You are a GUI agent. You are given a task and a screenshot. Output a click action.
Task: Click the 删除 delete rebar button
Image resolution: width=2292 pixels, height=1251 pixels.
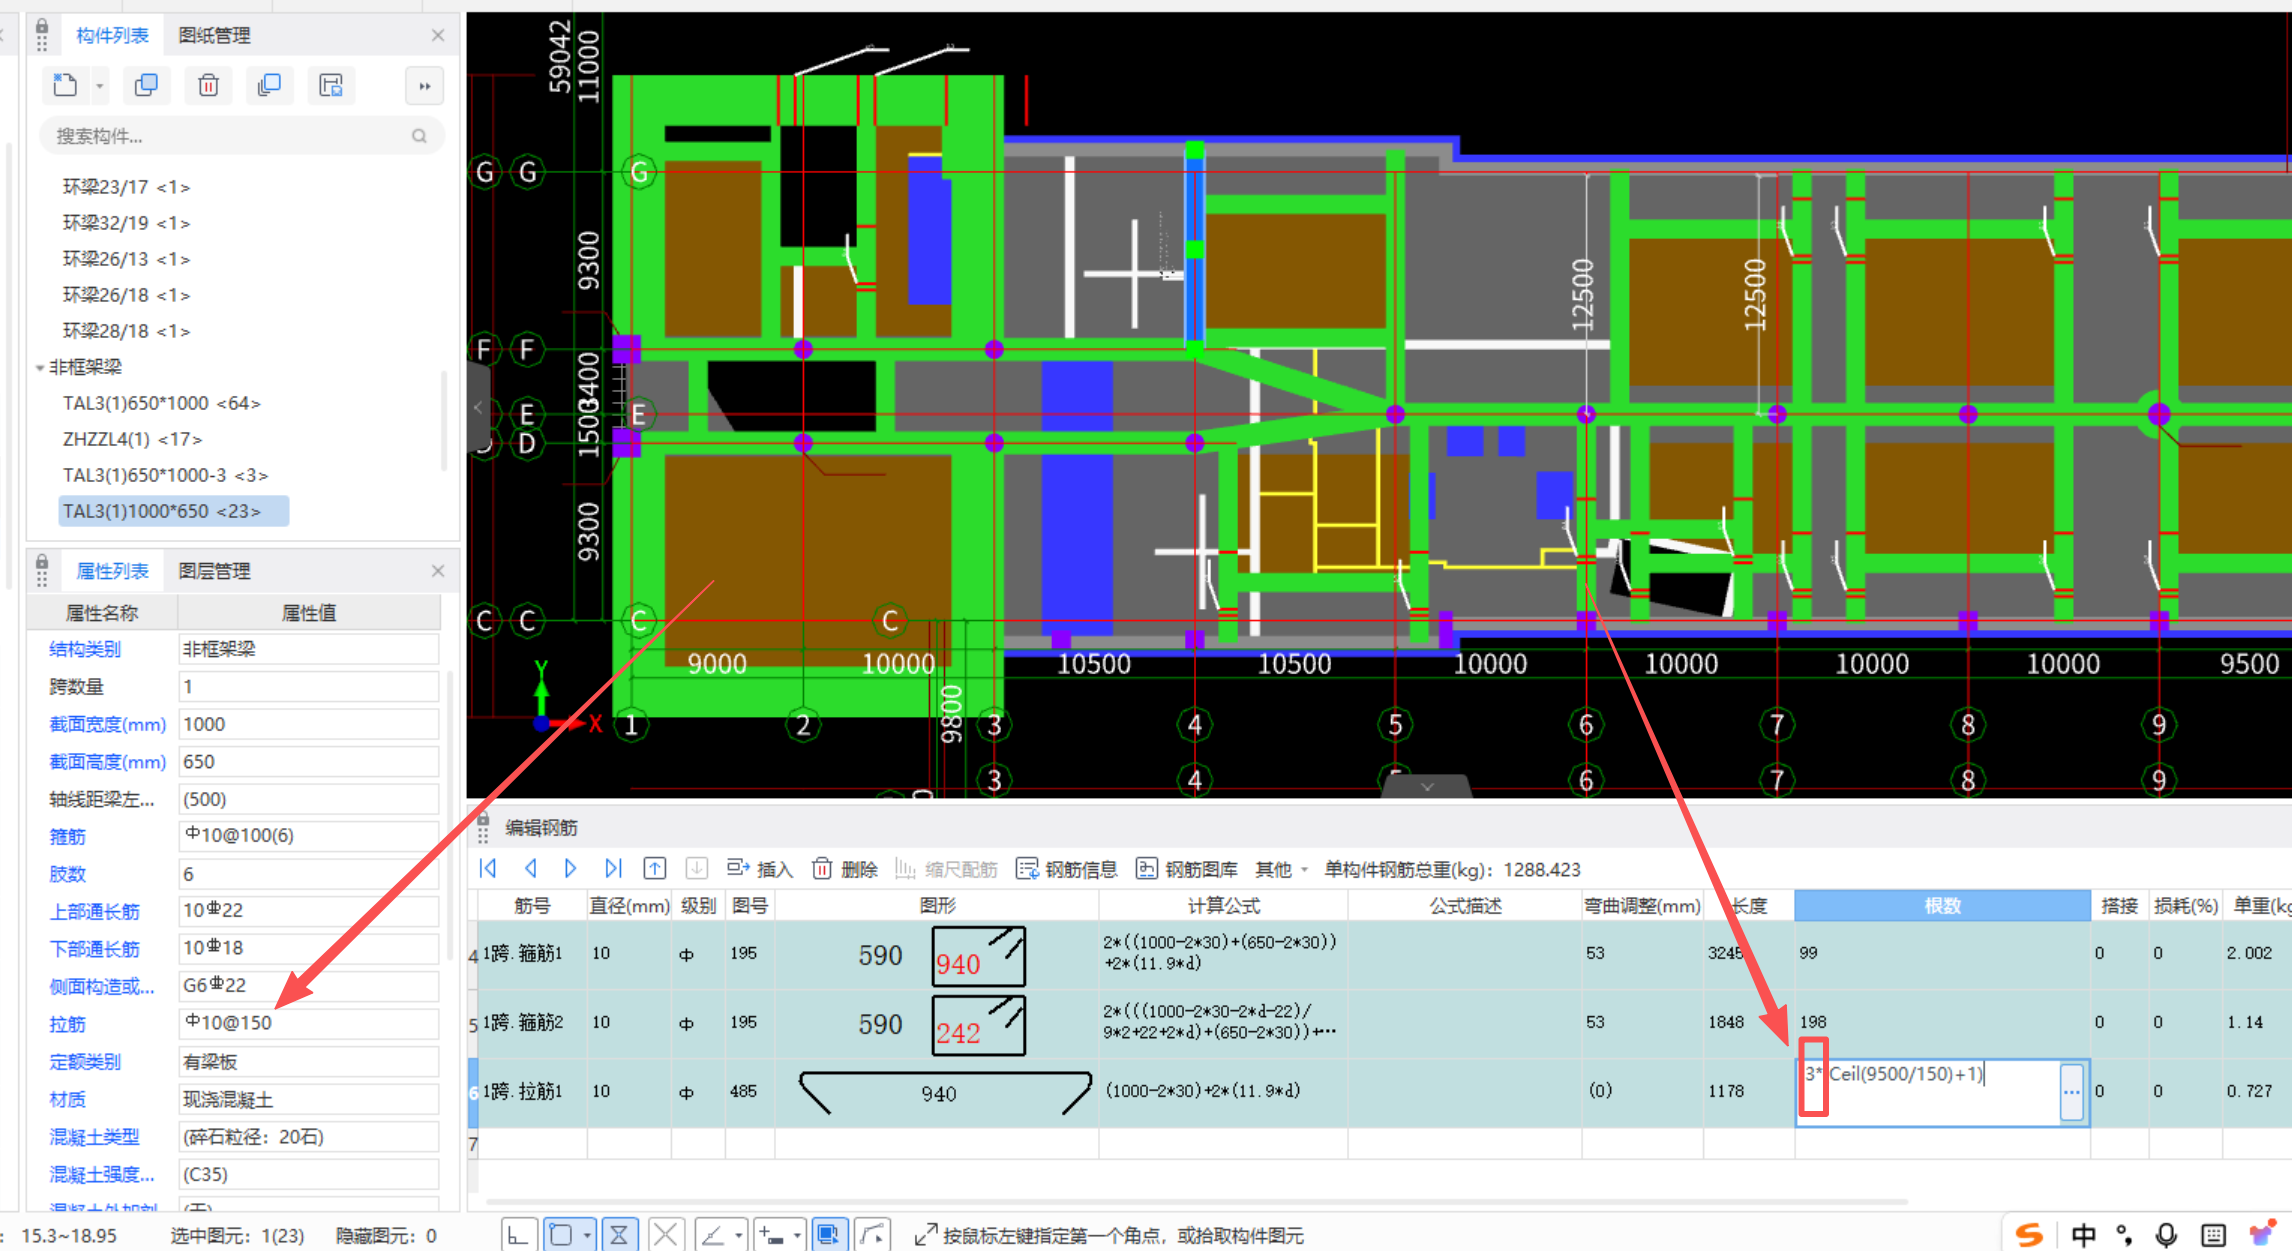click(845, 869)
